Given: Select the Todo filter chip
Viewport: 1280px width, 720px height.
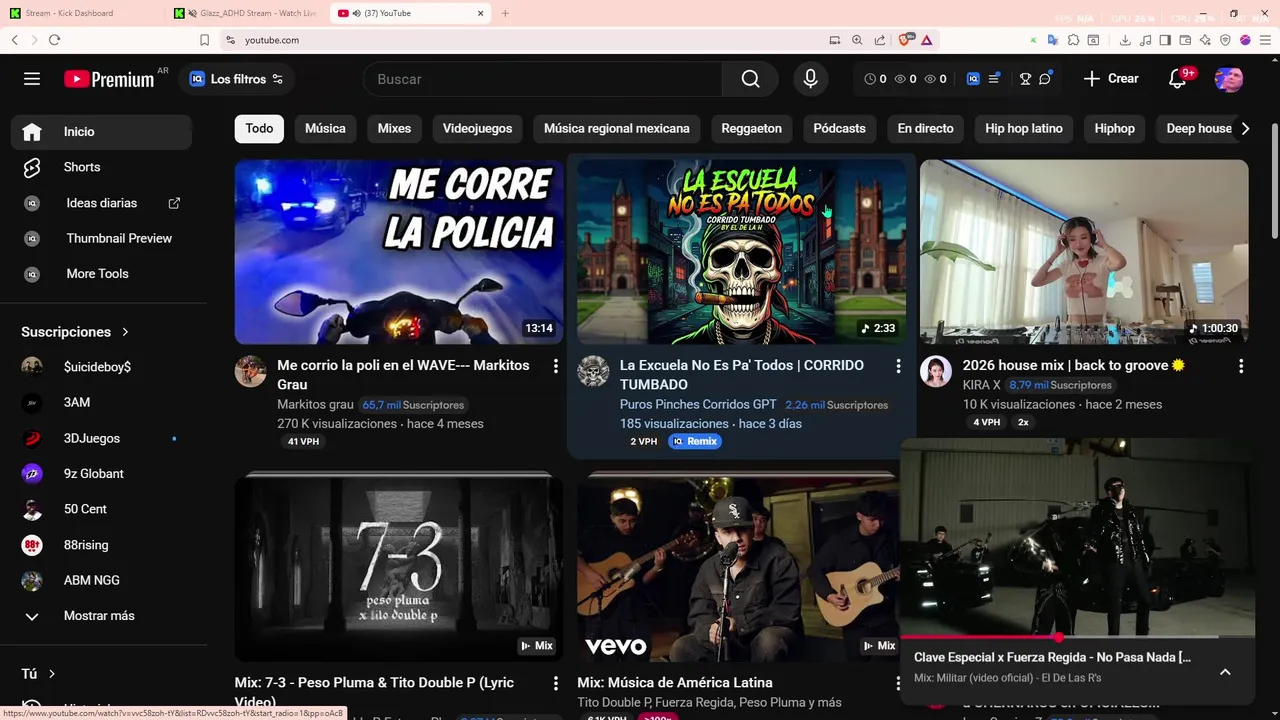Looking at the screenshot, I should (x=259, y=128).
